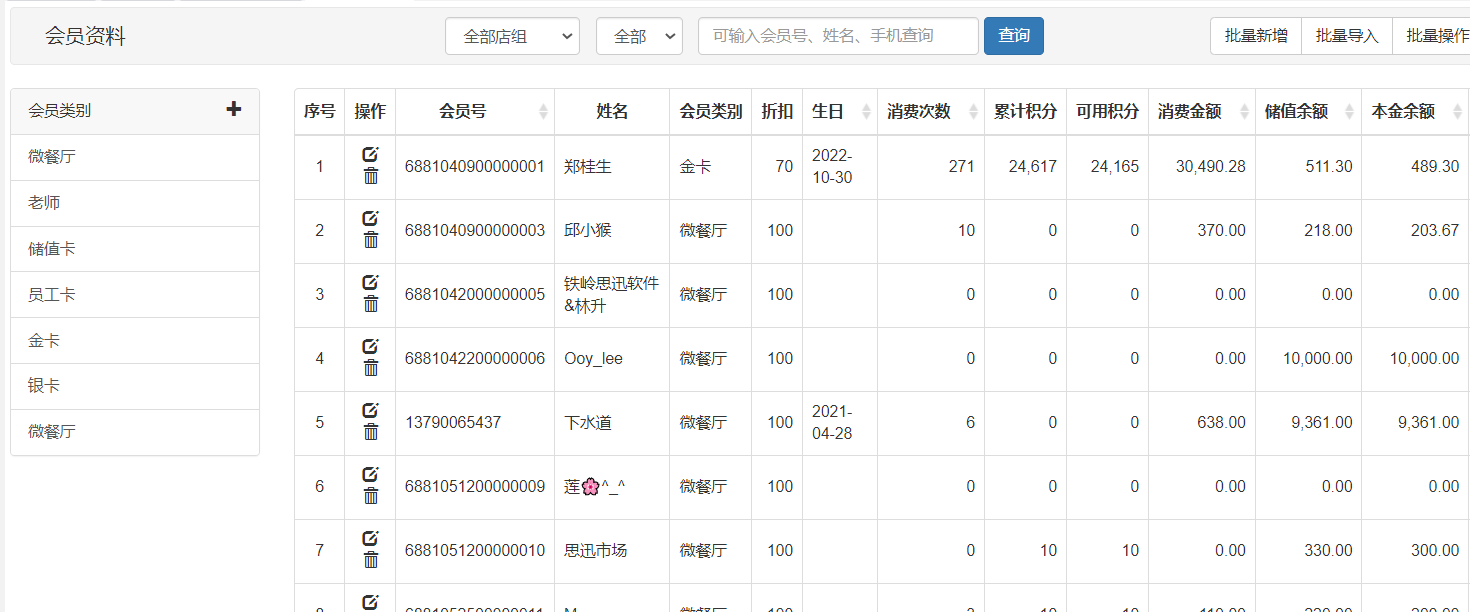The image size is (1470, 612).
Task: Delete member 邱小猴 using trash icon
Action: point(370,240)
